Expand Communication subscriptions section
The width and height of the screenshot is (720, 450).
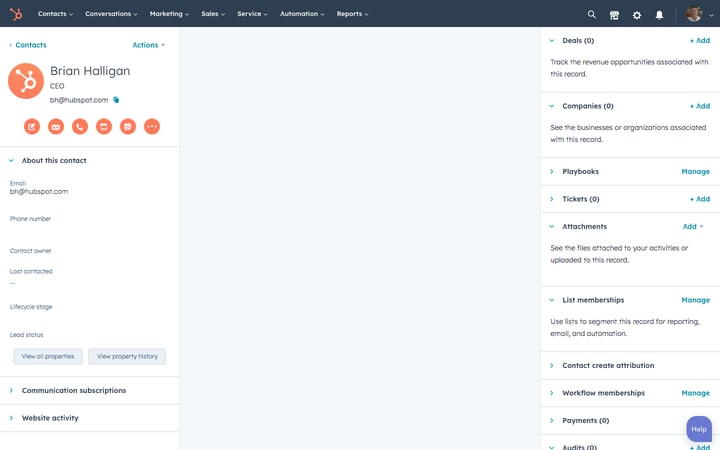point(11,391)
